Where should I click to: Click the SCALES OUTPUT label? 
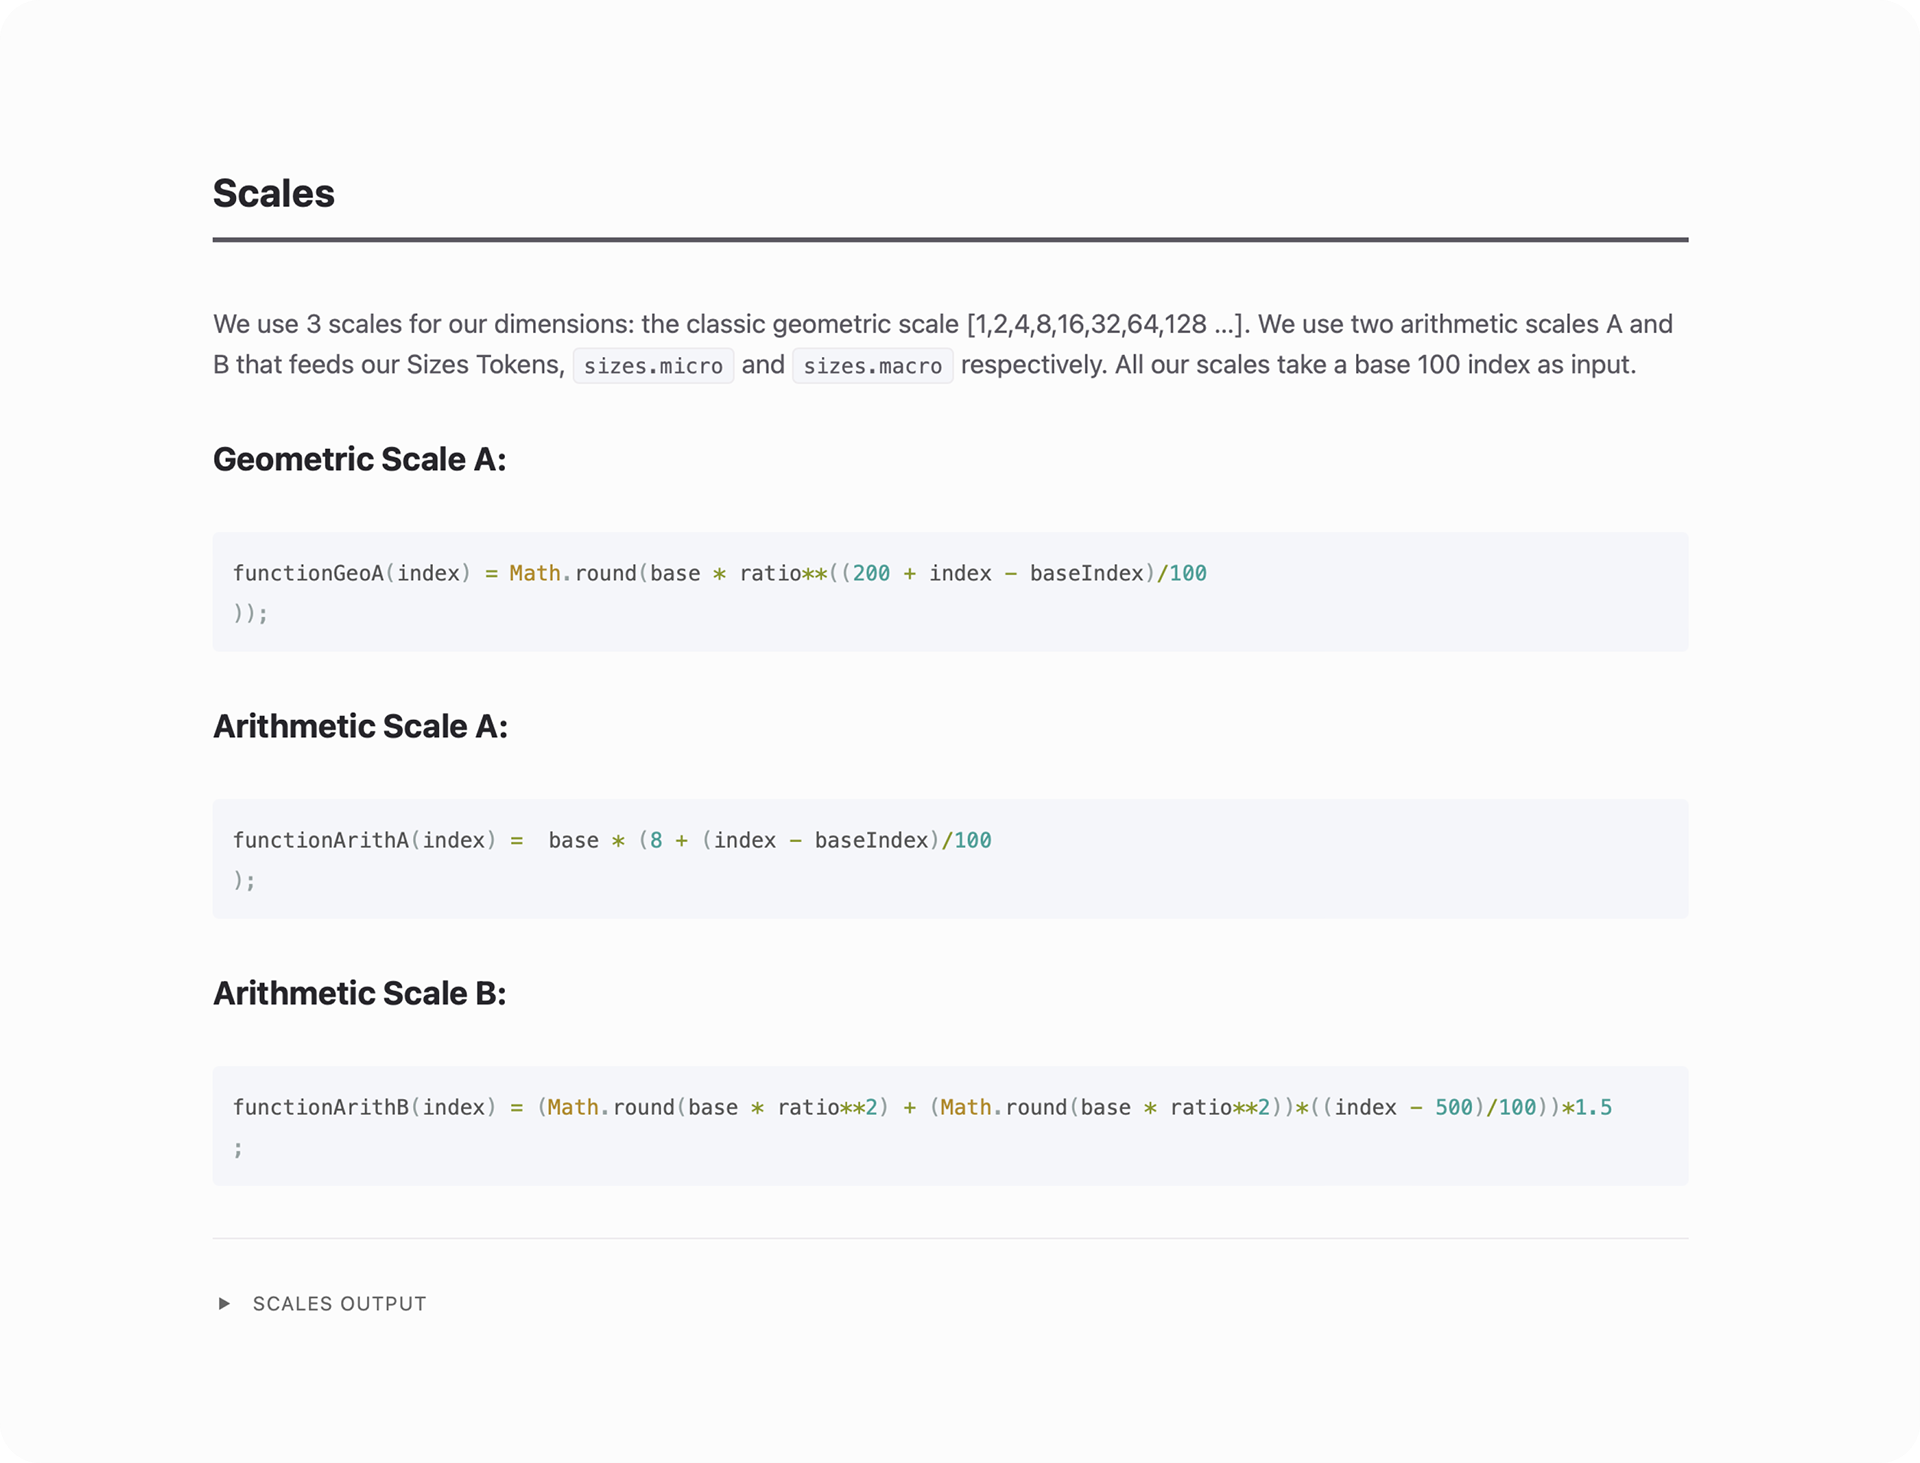339,1304
